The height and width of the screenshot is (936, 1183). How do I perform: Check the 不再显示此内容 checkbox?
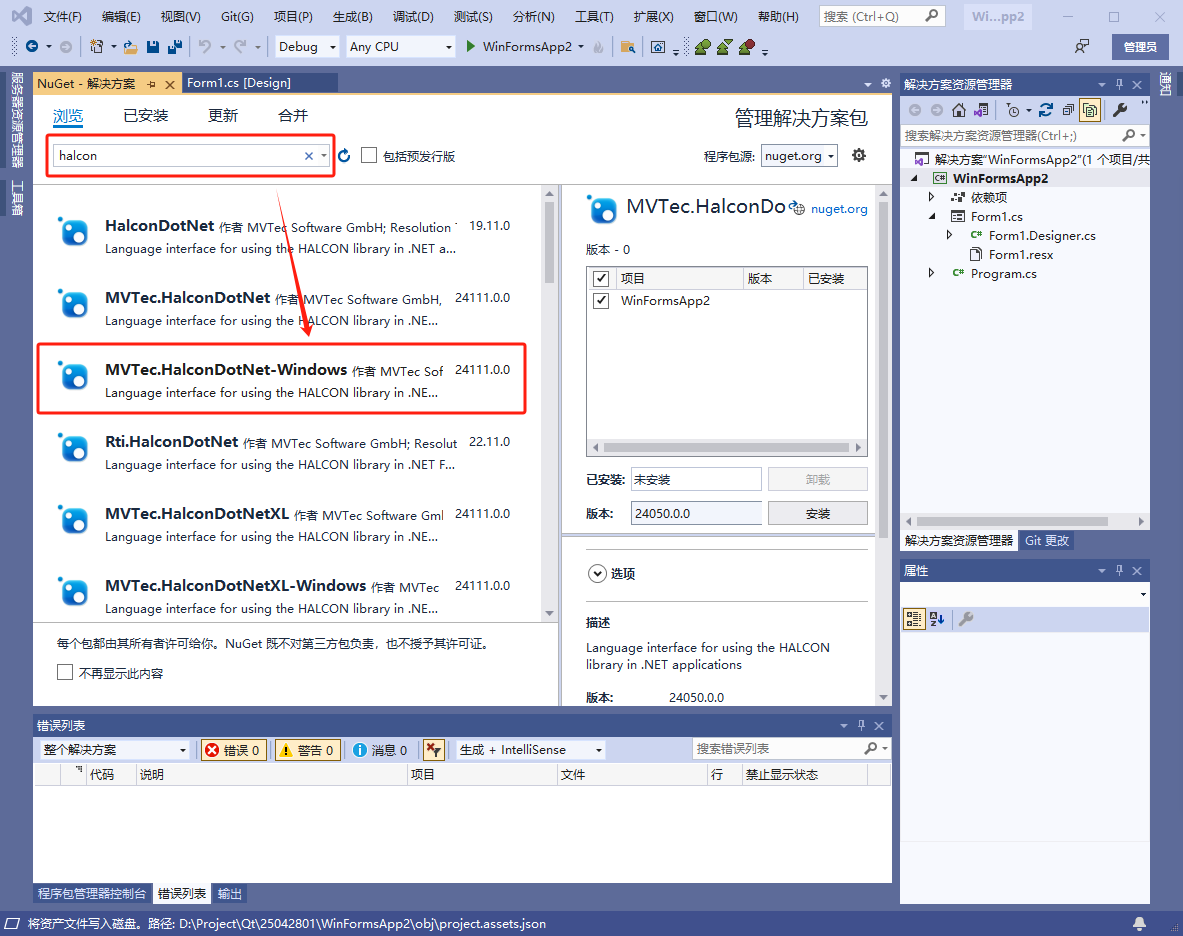pyautogui.click(x=66, y=672)
